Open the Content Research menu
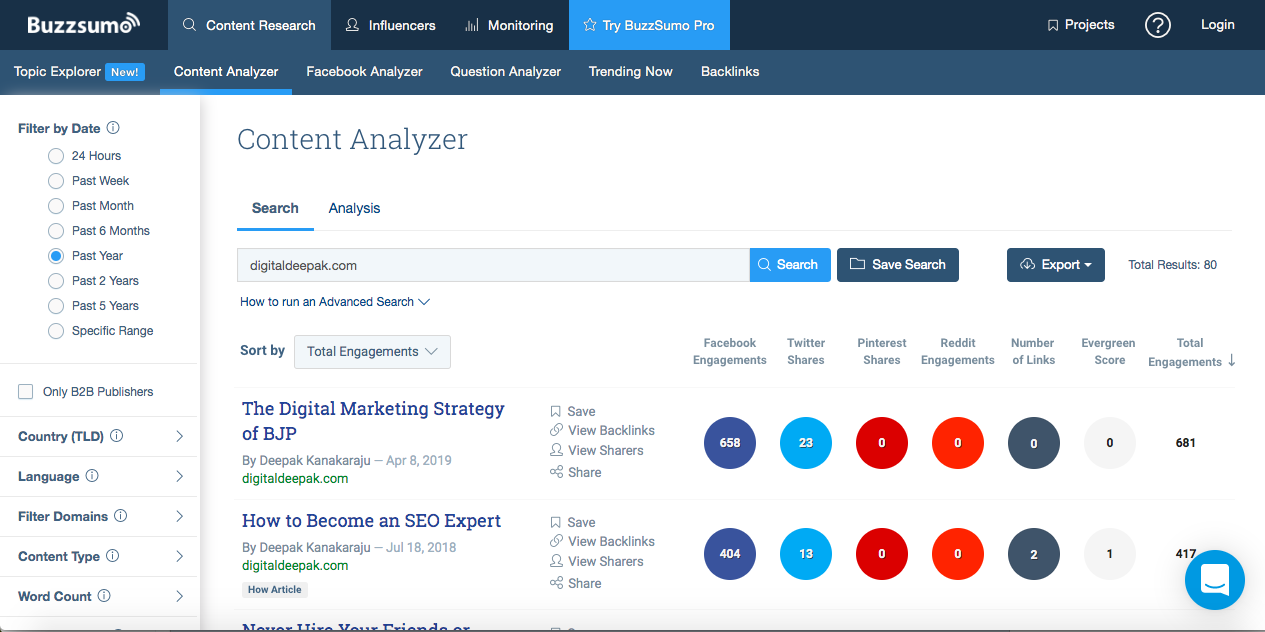 pyautogui.click(x=249, y=25)
